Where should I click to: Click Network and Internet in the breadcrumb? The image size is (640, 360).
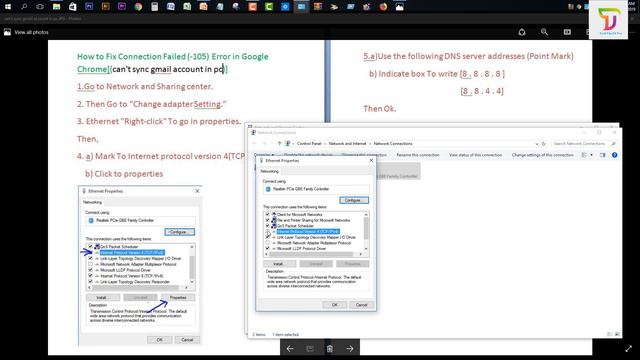(347, 144)
